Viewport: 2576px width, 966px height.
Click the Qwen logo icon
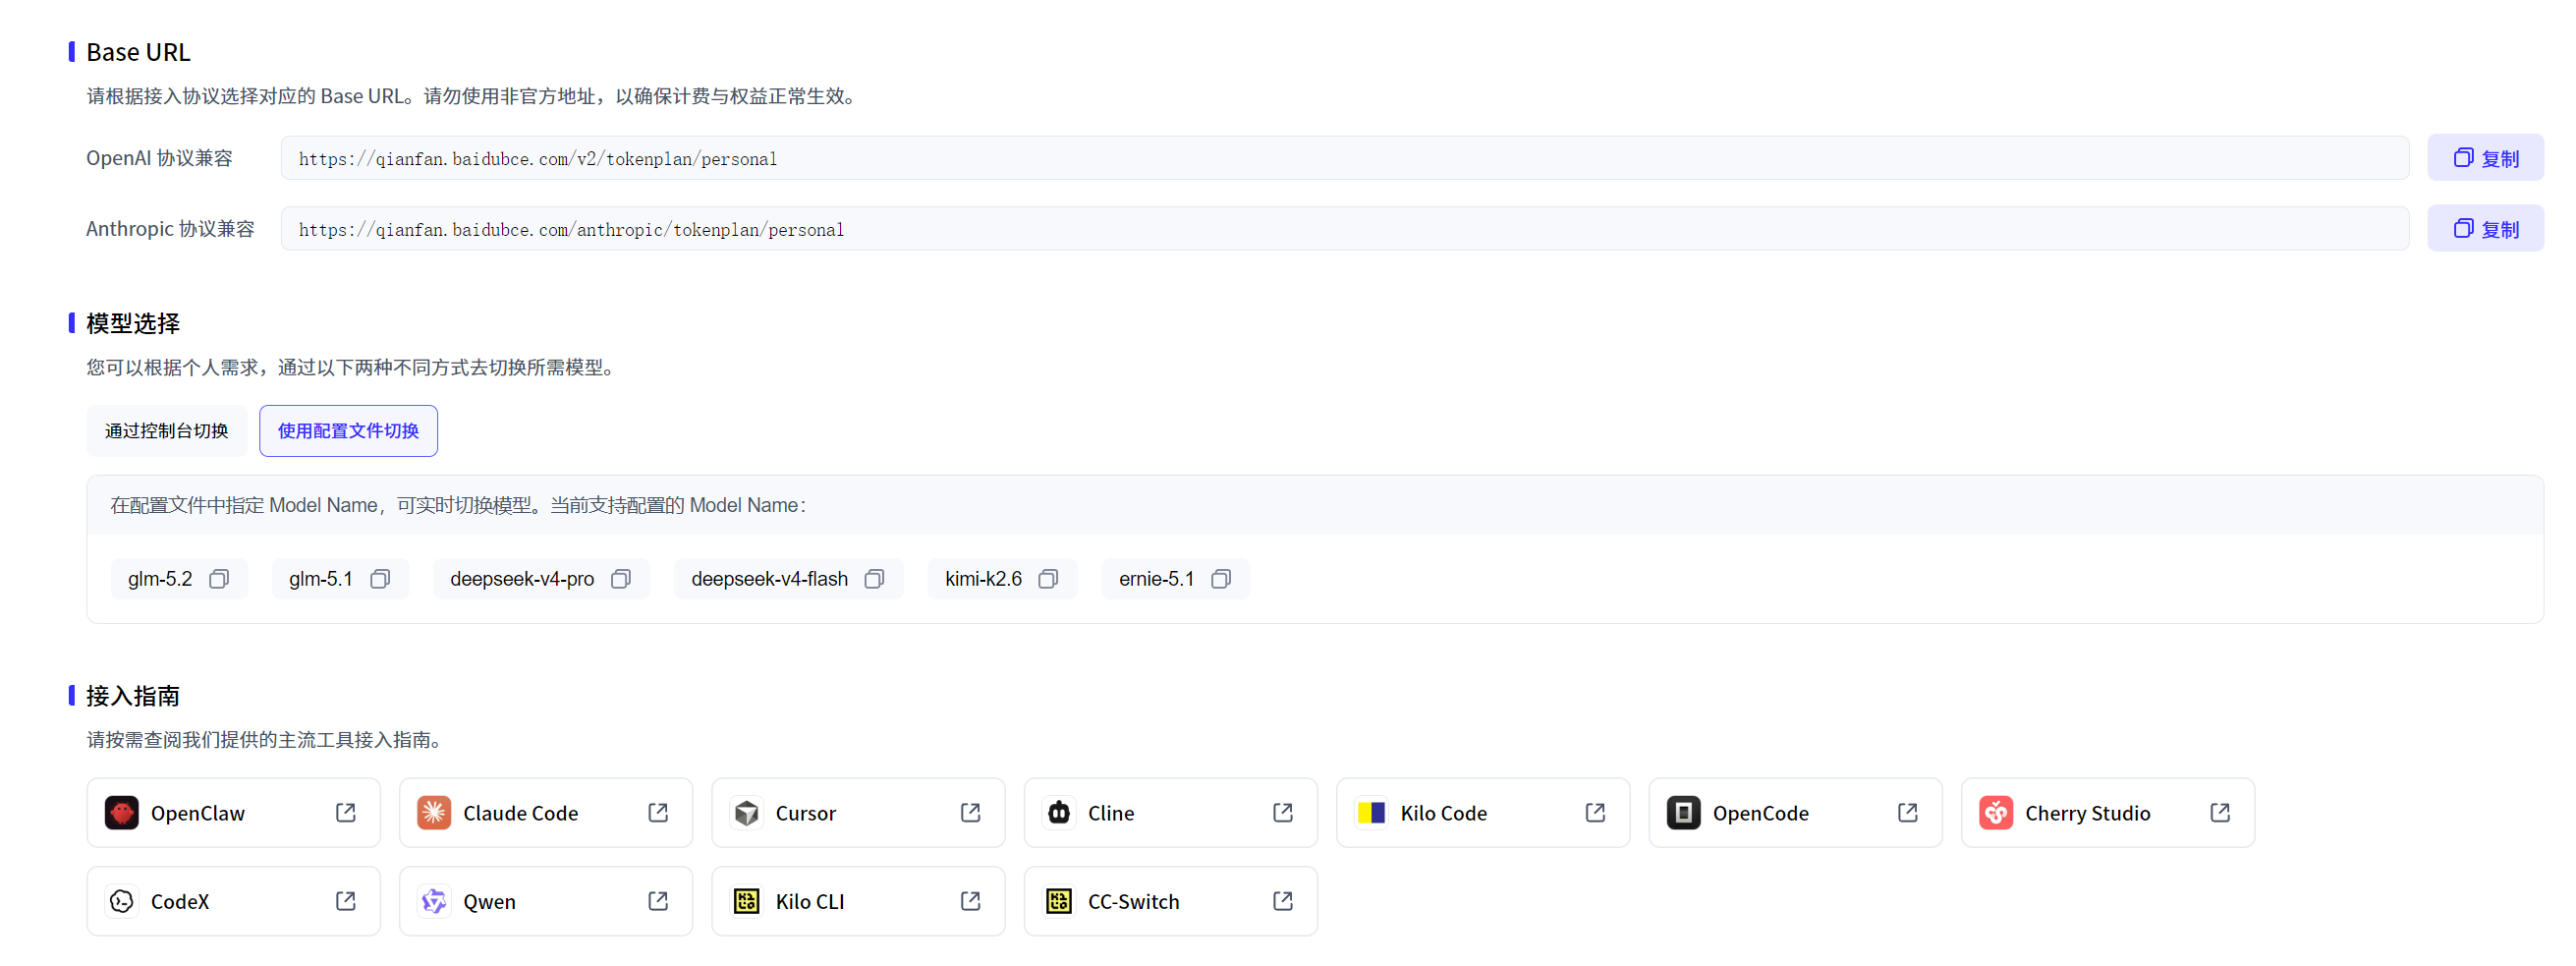point(434,901)
